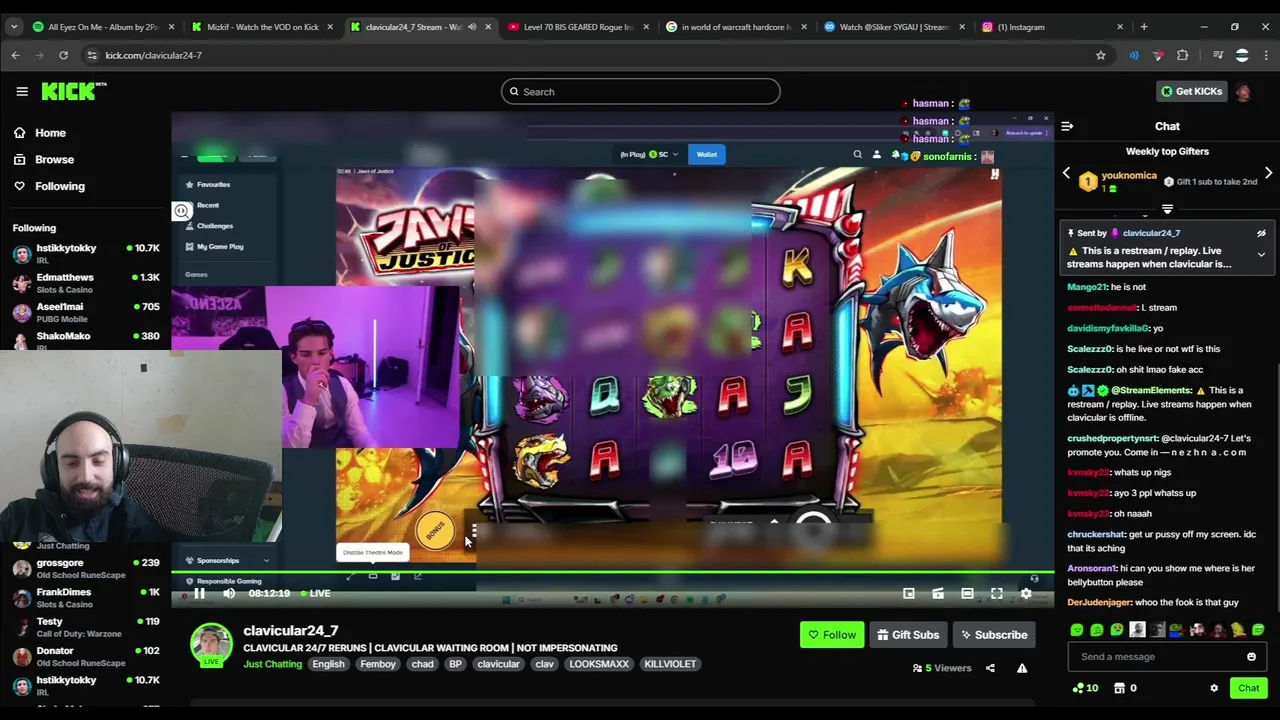
Task: Bookmark this page with star icon
Action: click(x=1101, y=55)
